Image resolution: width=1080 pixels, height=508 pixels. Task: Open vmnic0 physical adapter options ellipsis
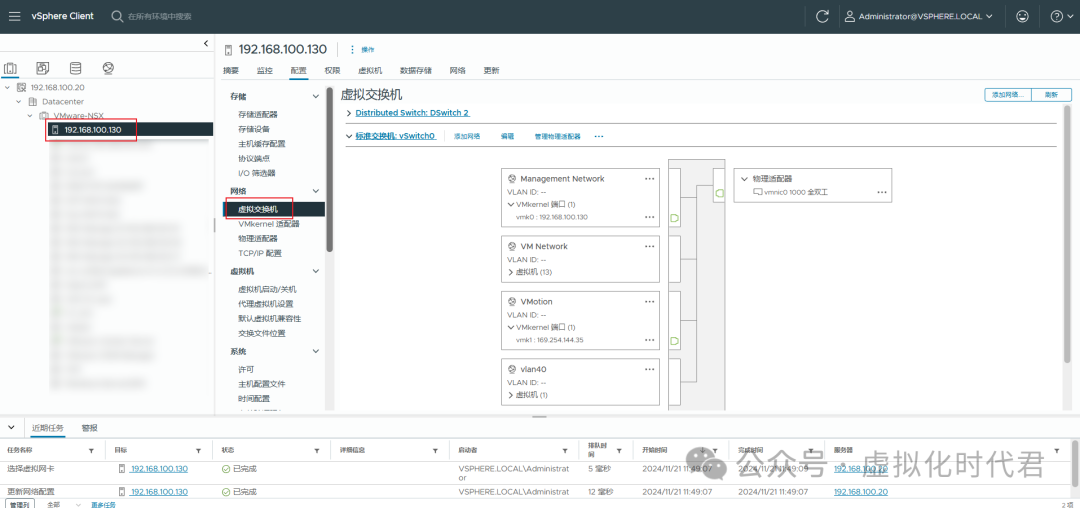pyautogui.click(x=882, y=192)
